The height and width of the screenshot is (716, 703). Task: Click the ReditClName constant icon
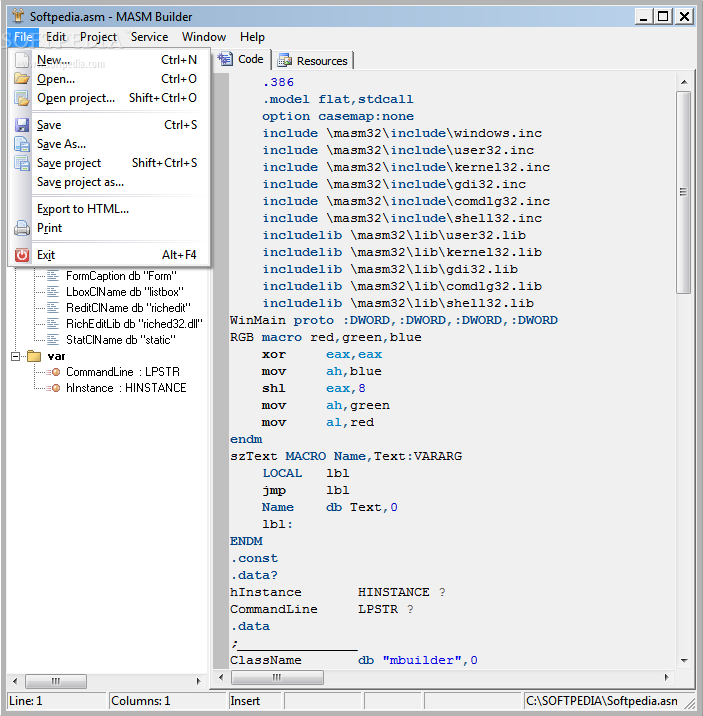[x=53, y=308]
